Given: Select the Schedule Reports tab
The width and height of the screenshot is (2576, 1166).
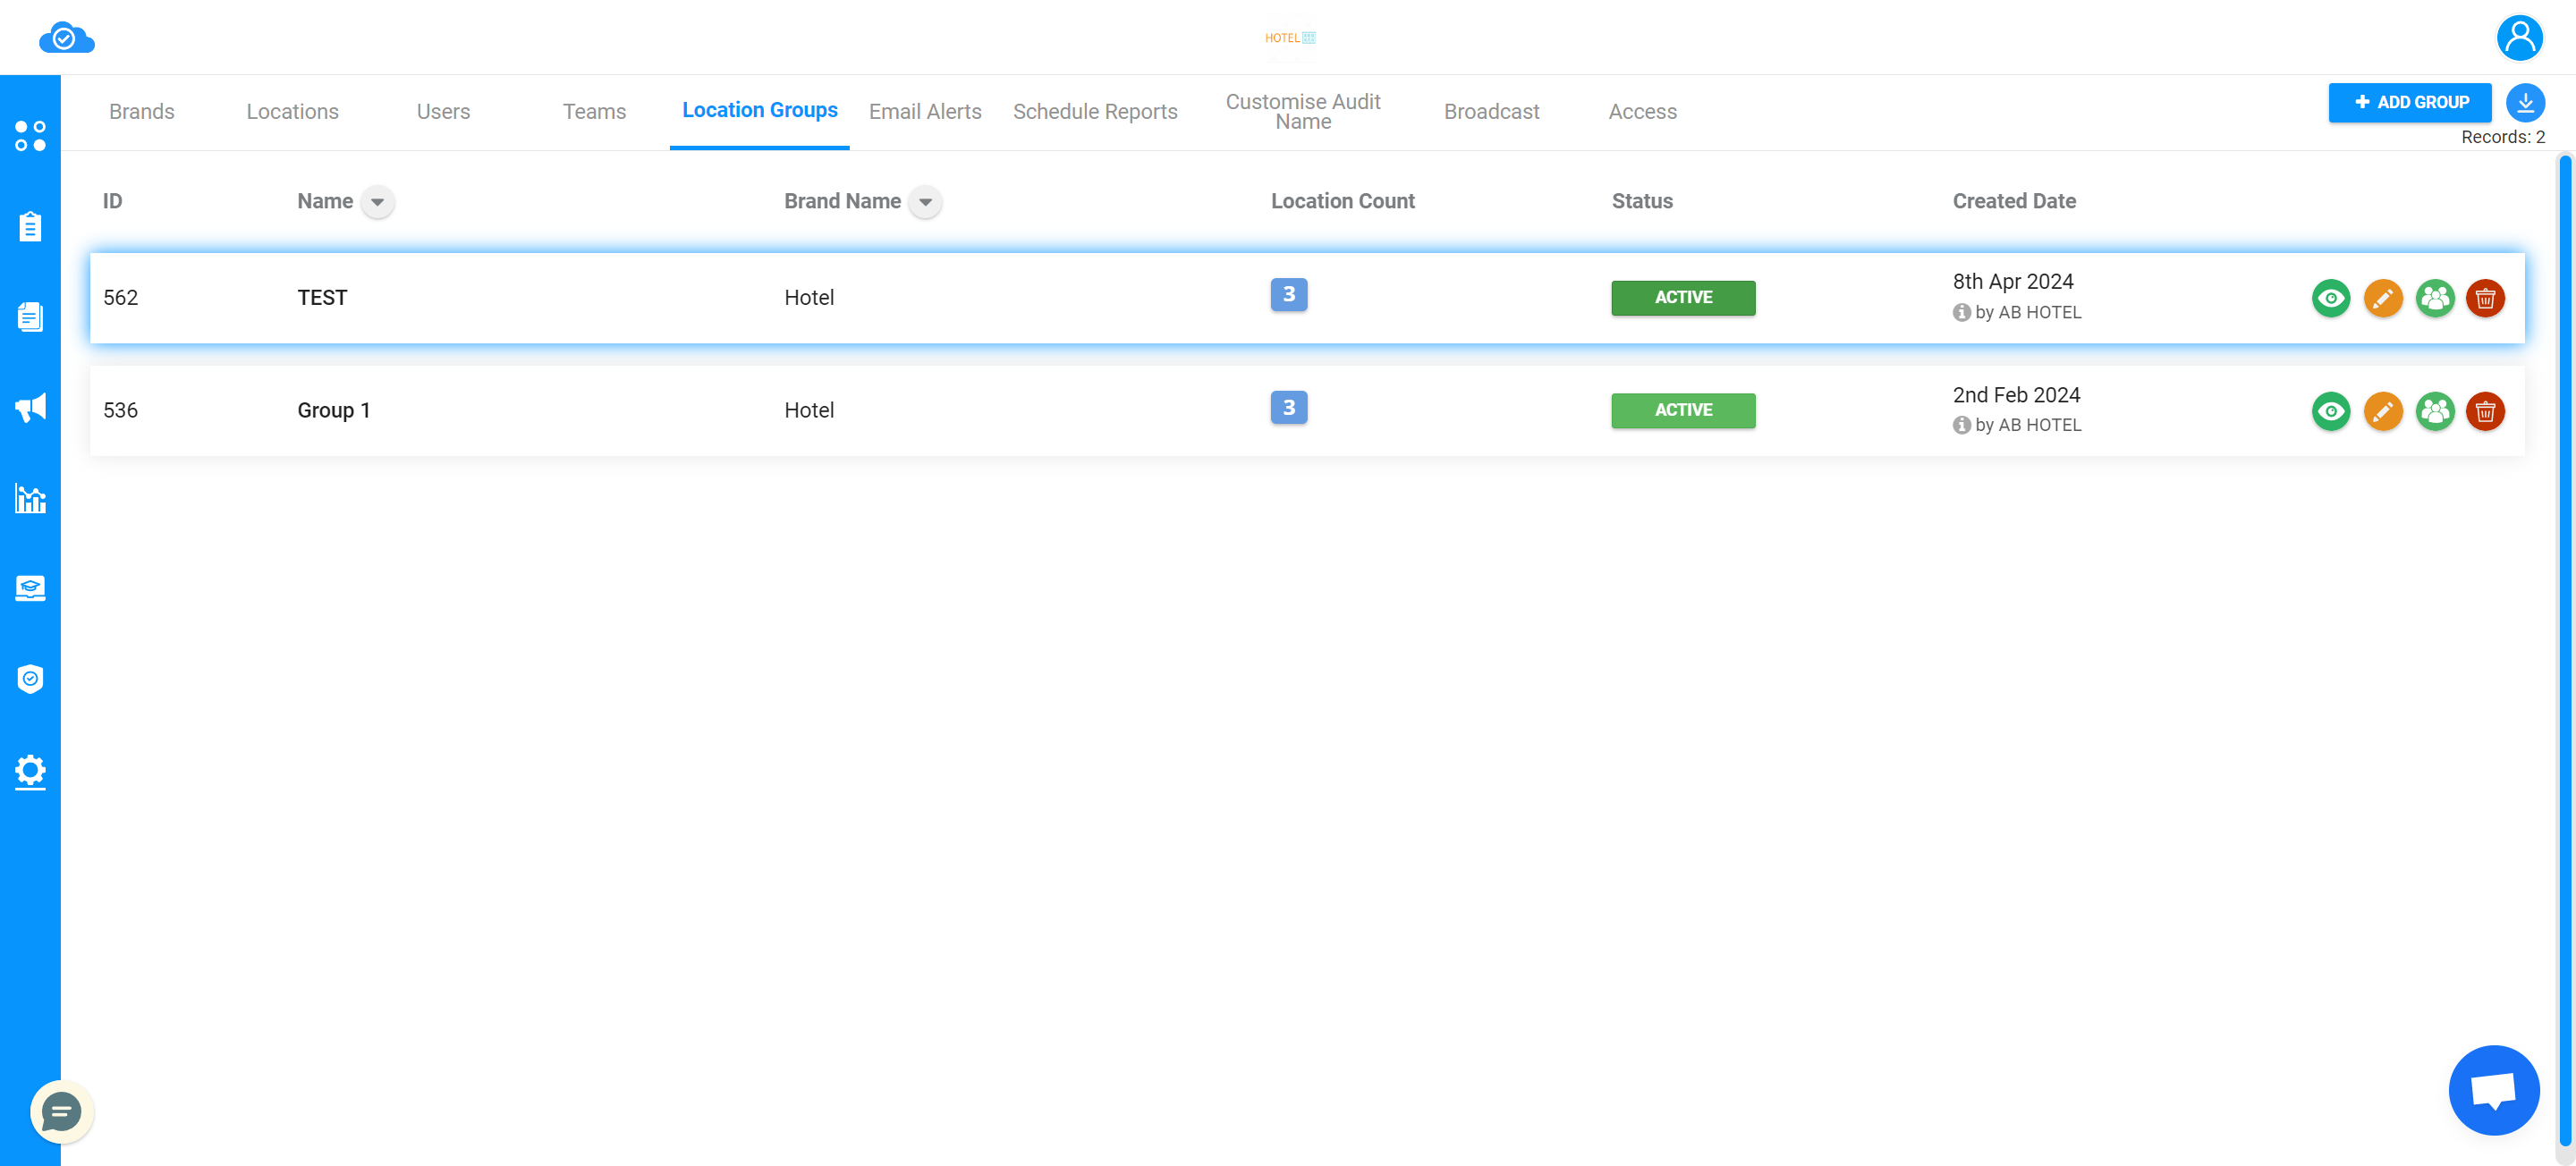Looking at the screenshot, I should click(x=1094, y=112).
